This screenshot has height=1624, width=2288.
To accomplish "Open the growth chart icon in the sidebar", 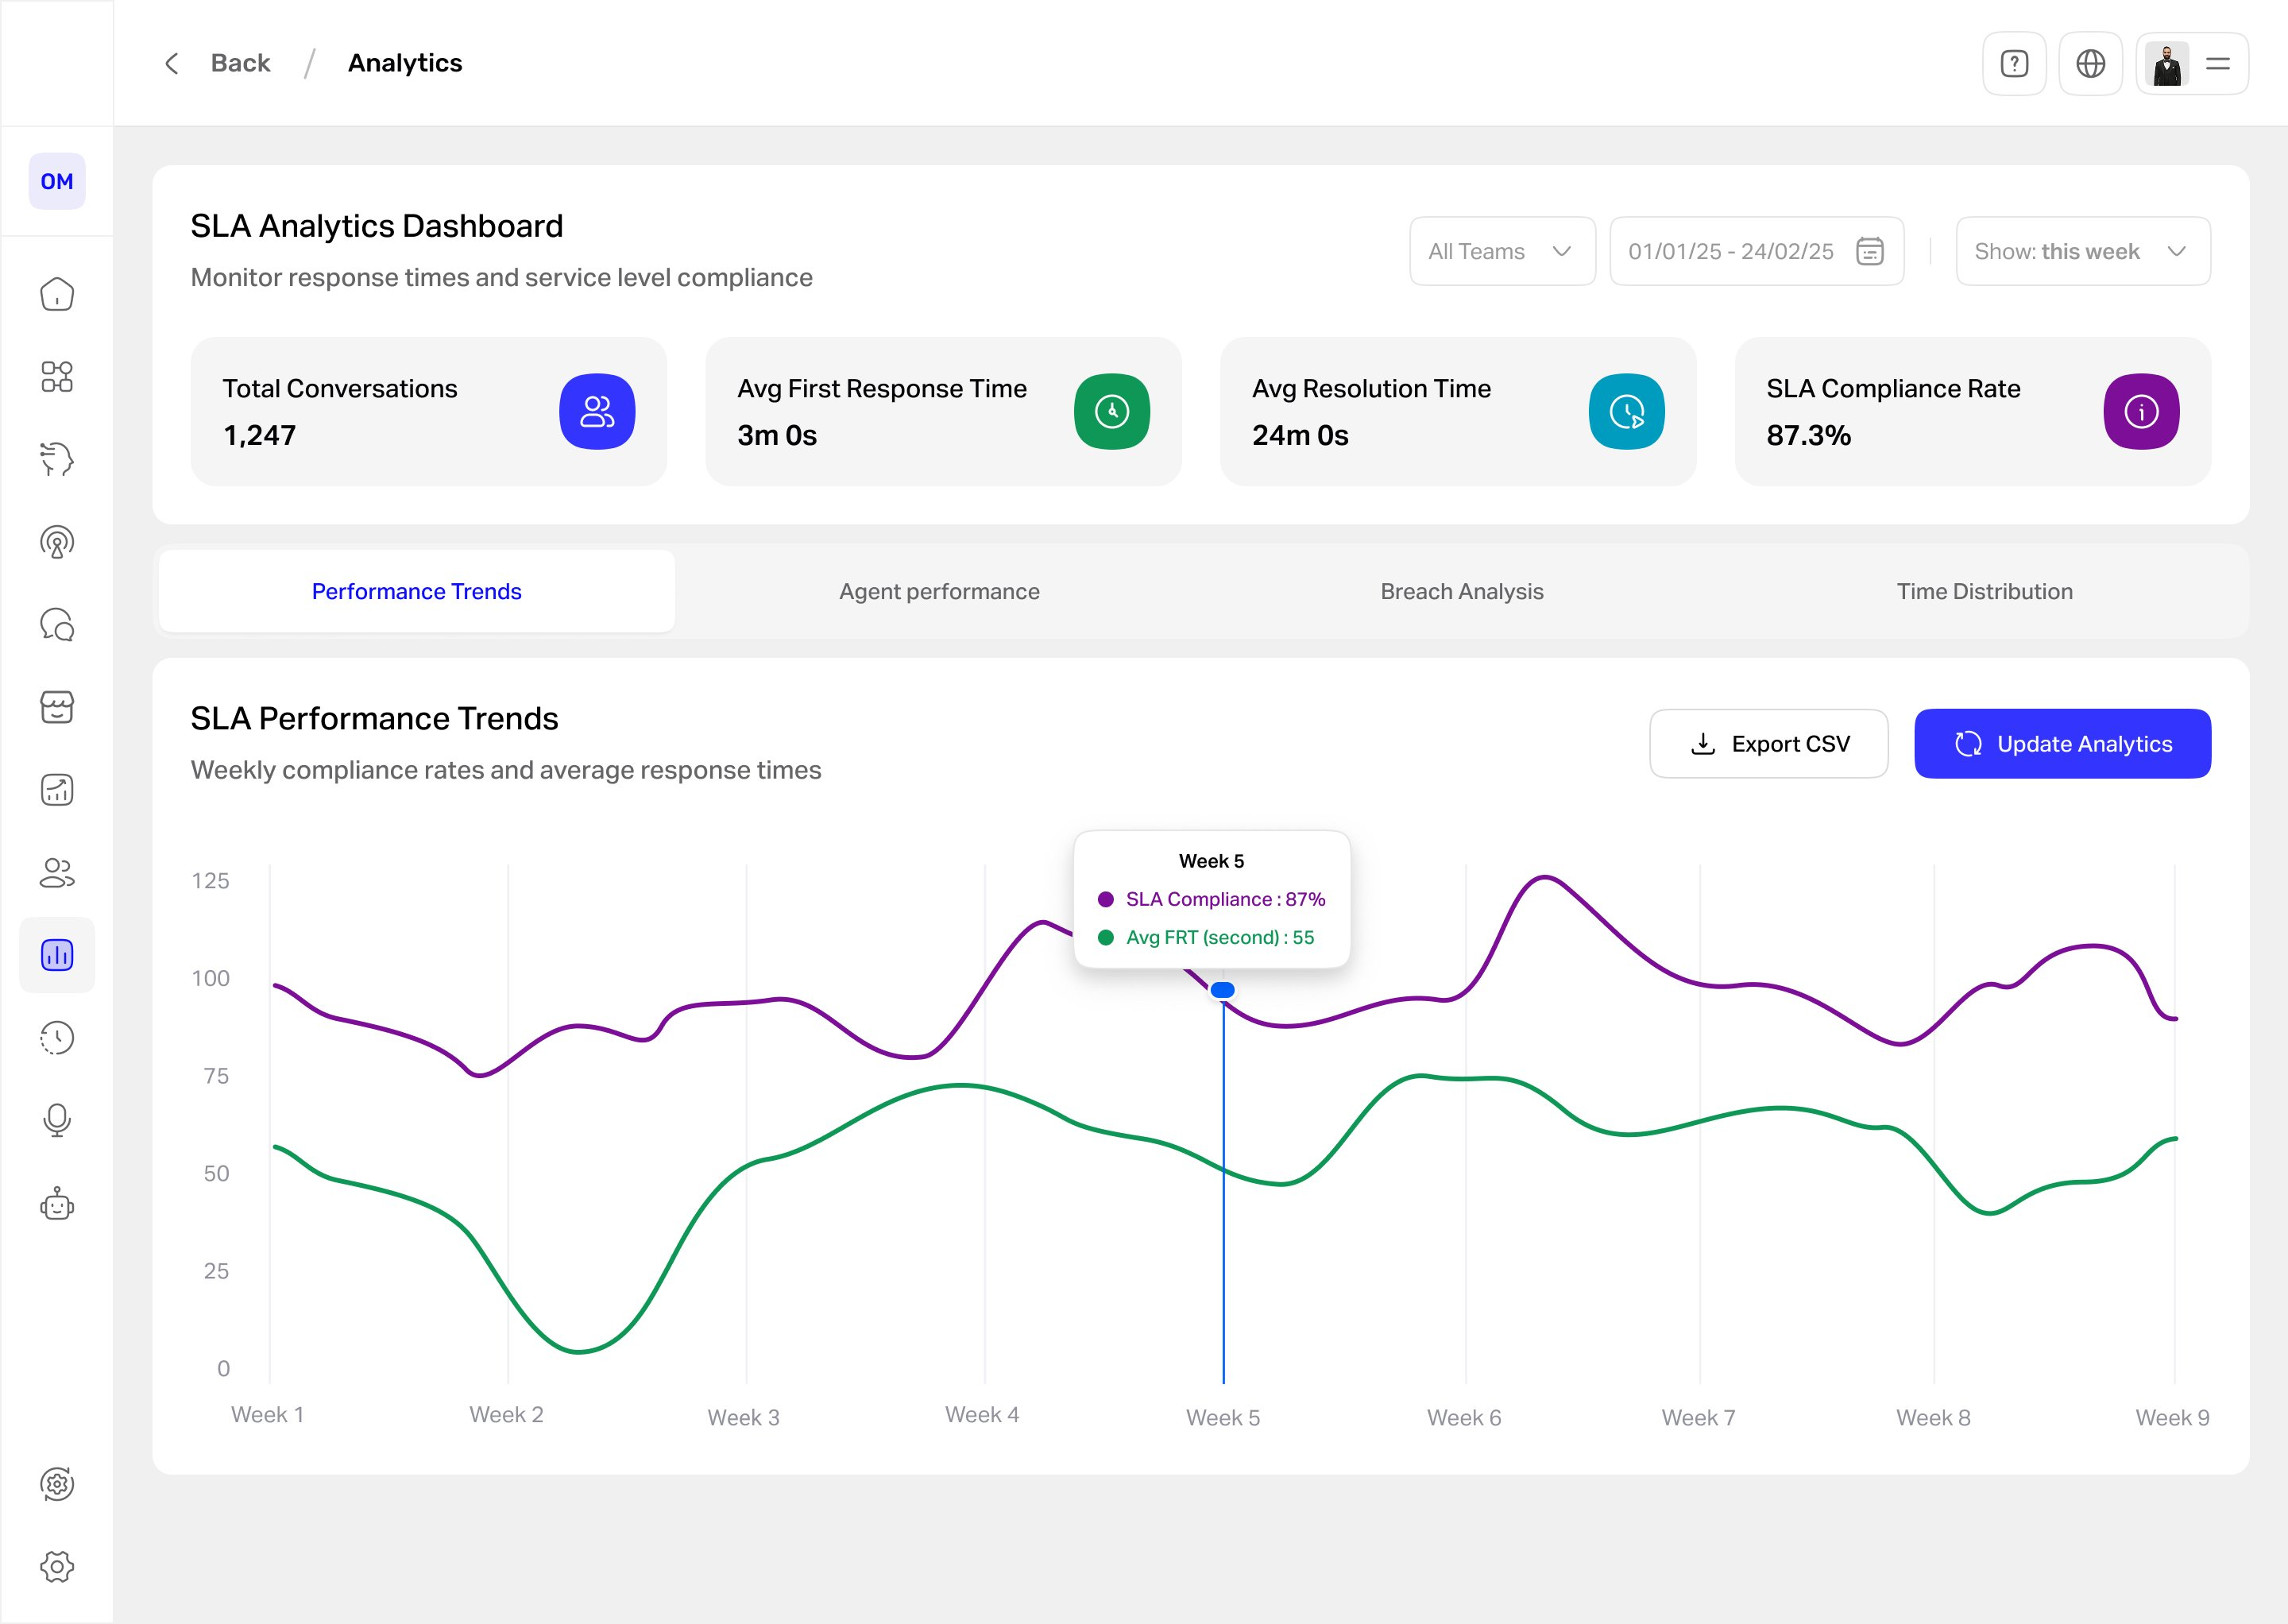I will 57,790.
